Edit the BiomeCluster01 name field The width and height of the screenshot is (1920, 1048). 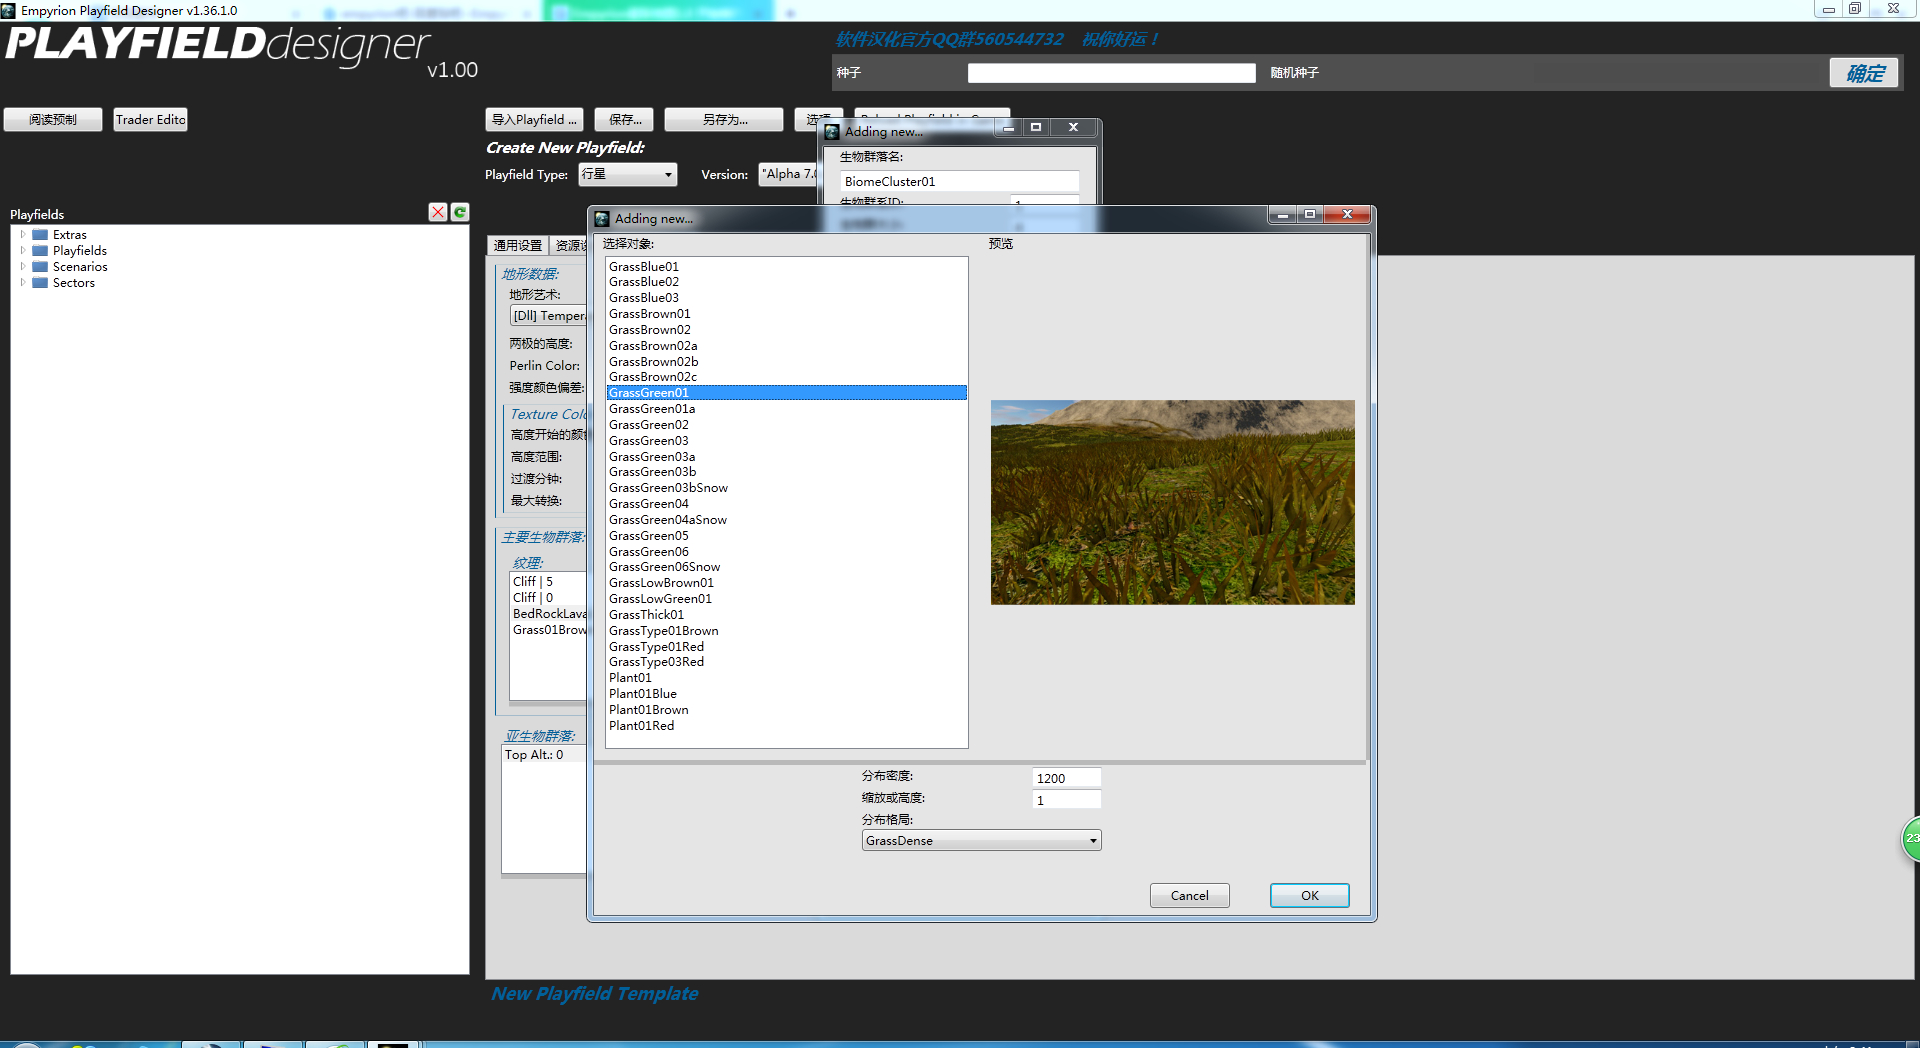(x=959, y=181)
